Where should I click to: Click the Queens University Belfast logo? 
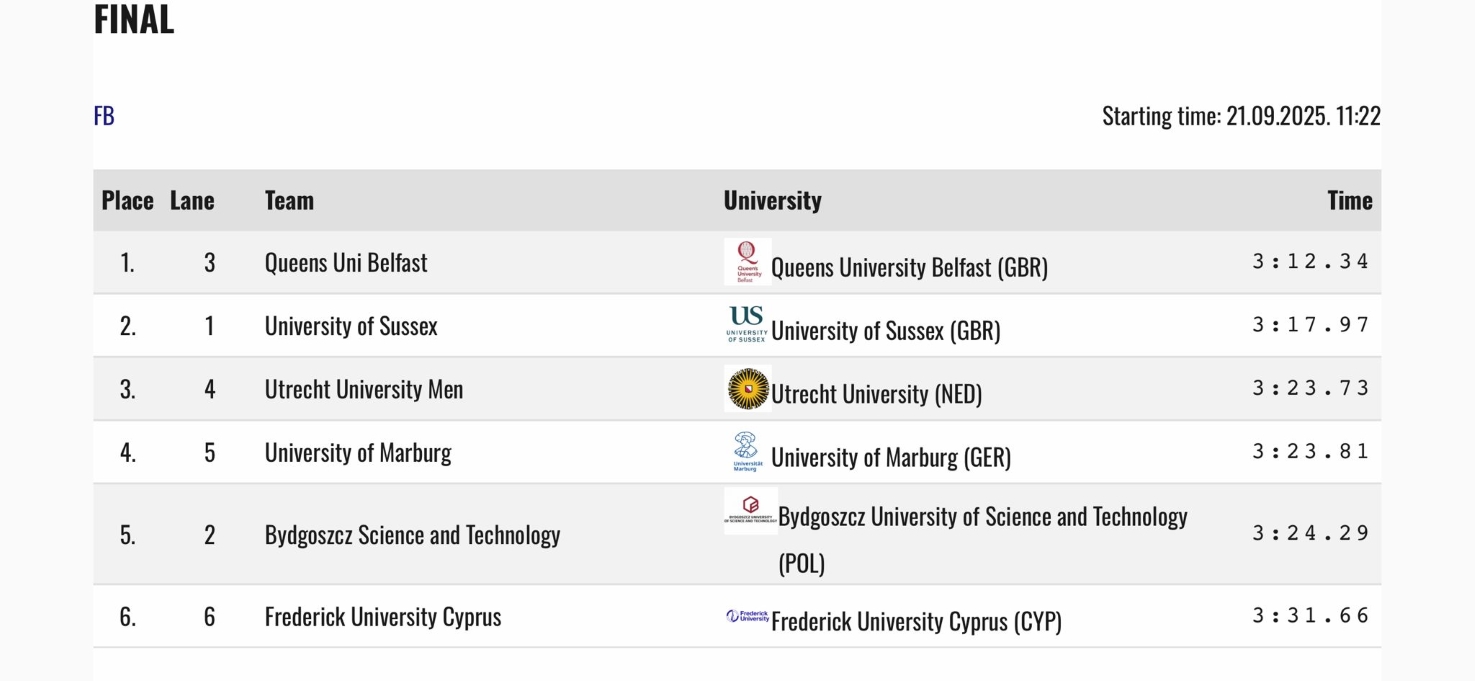(x=747, y=262)
